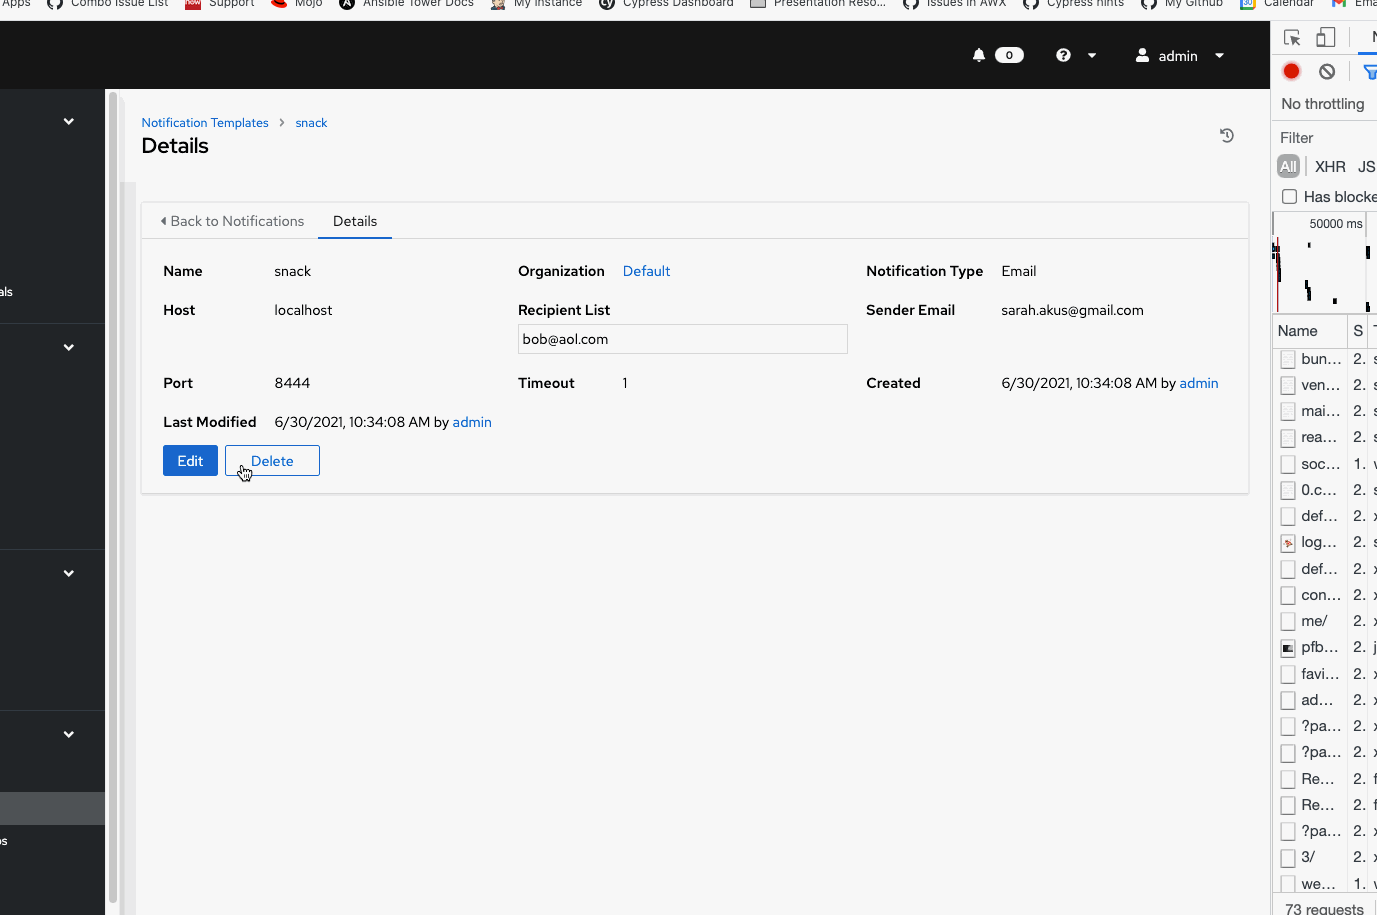Select the mai… request row

point(1324,411)
